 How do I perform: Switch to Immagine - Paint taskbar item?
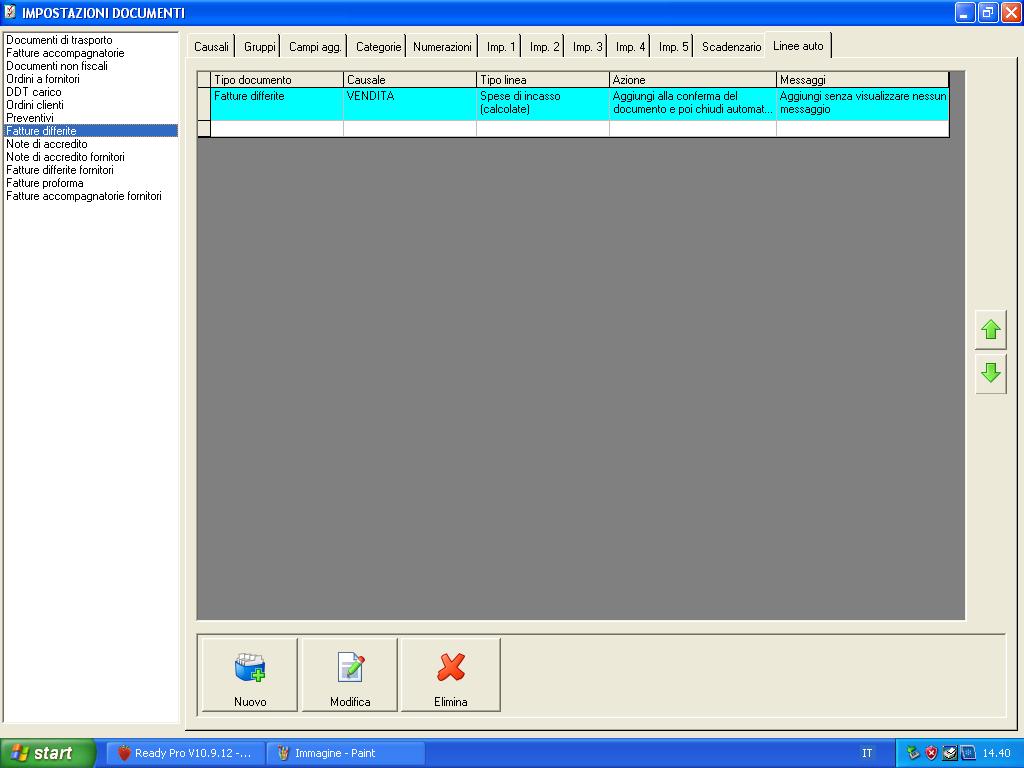pyautogui.click(x=346, y=753)
